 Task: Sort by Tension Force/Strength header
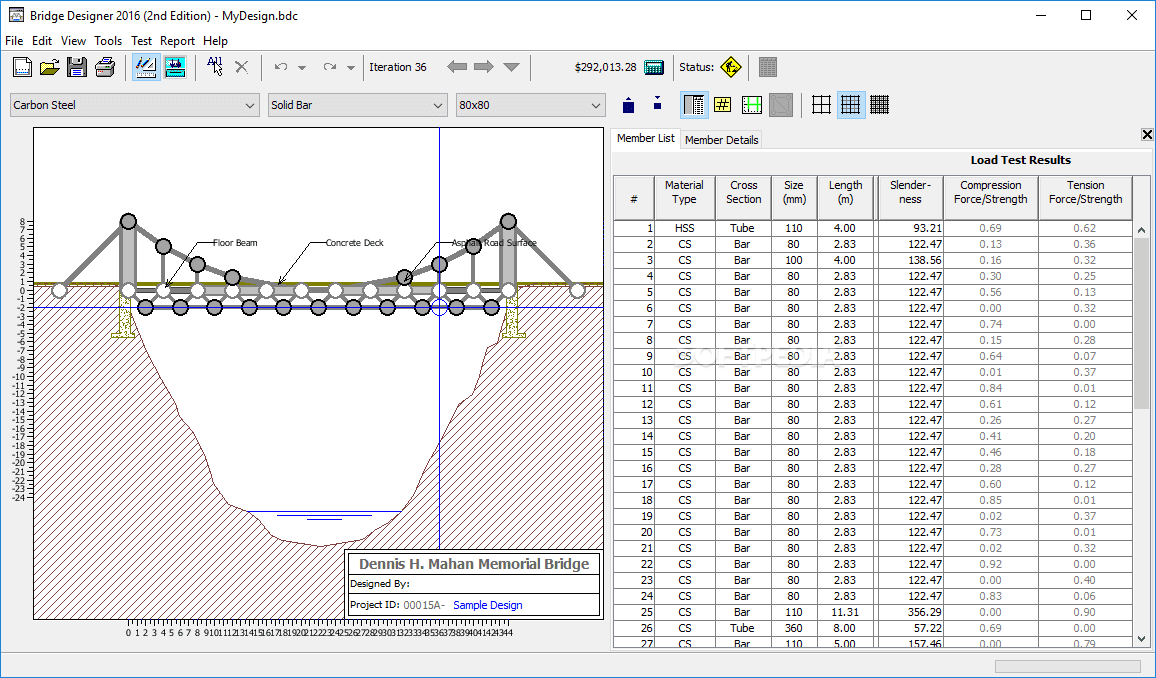tap(1085, 198)
